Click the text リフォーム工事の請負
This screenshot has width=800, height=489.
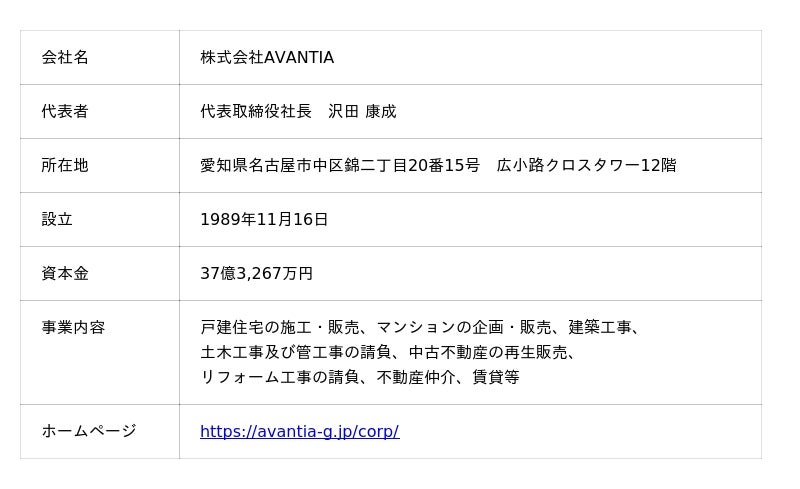pos(280,378)
